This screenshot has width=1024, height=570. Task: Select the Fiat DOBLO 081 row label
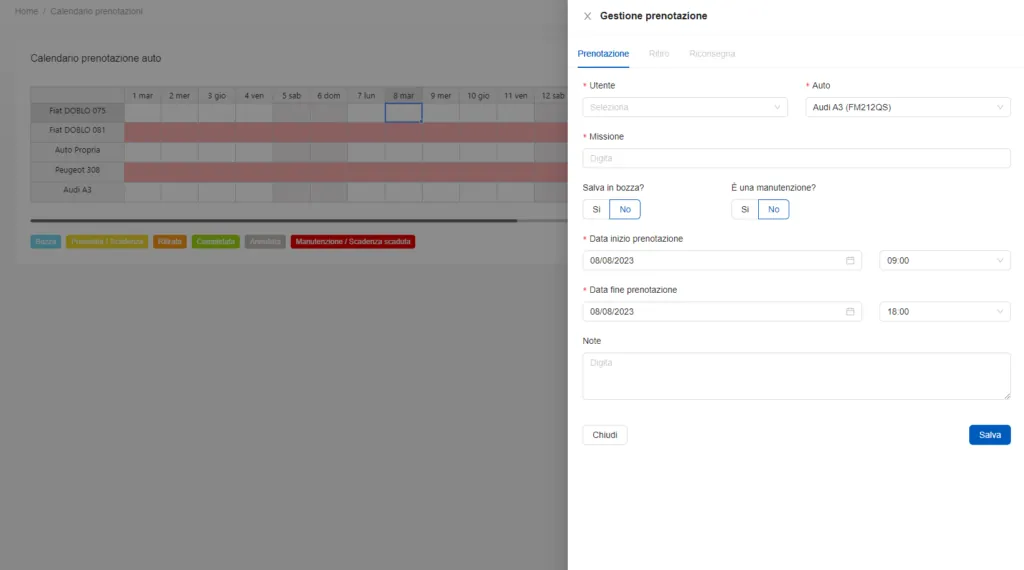tap(77, 131)
